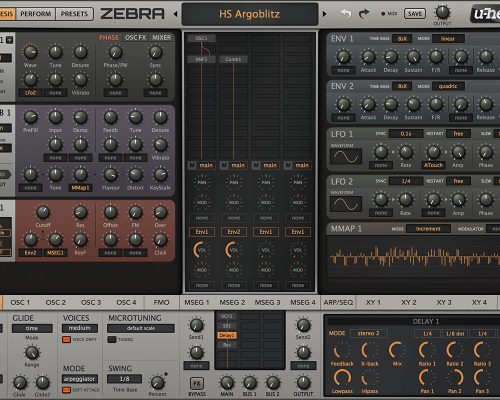Load the previous preset with left arrow

[176, 14]
